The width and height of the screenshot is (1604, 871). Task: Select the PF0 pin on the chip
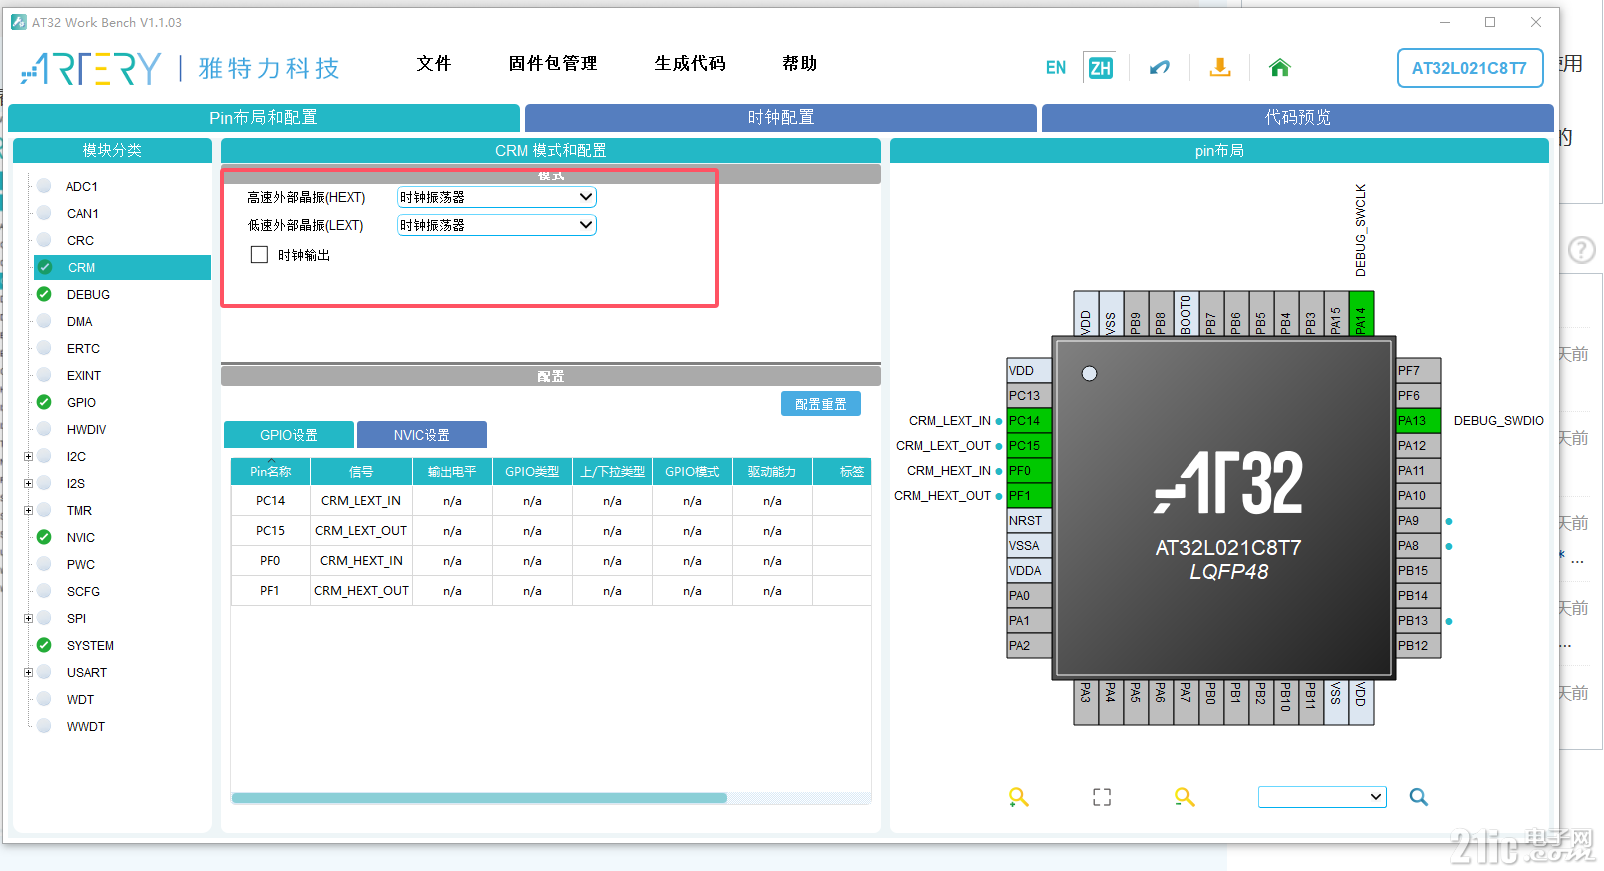pos(1029,471)
